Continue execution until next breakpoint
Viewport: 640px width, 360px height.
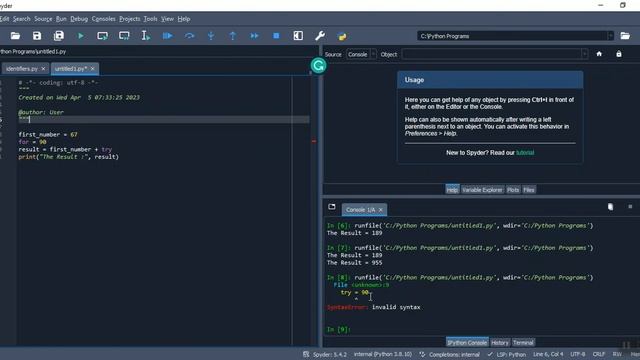(x=254, y=36)
